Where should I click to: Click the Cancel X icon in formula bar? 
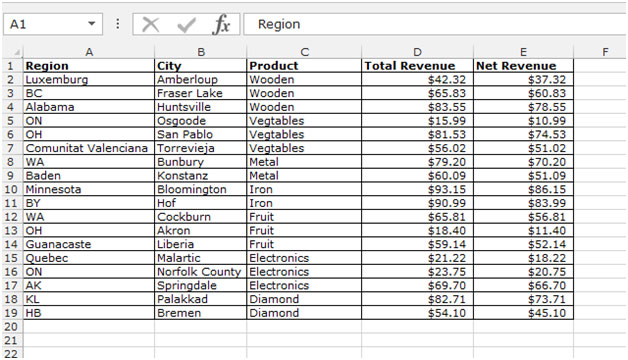tap(151, 24)
